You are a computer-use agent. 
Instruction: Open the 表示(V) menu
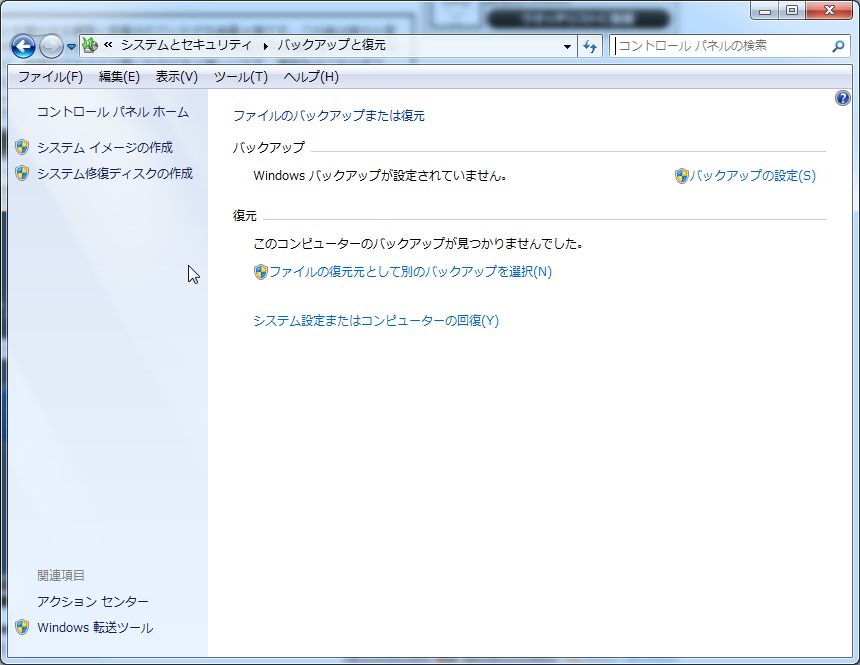click(x=177, y=77)
